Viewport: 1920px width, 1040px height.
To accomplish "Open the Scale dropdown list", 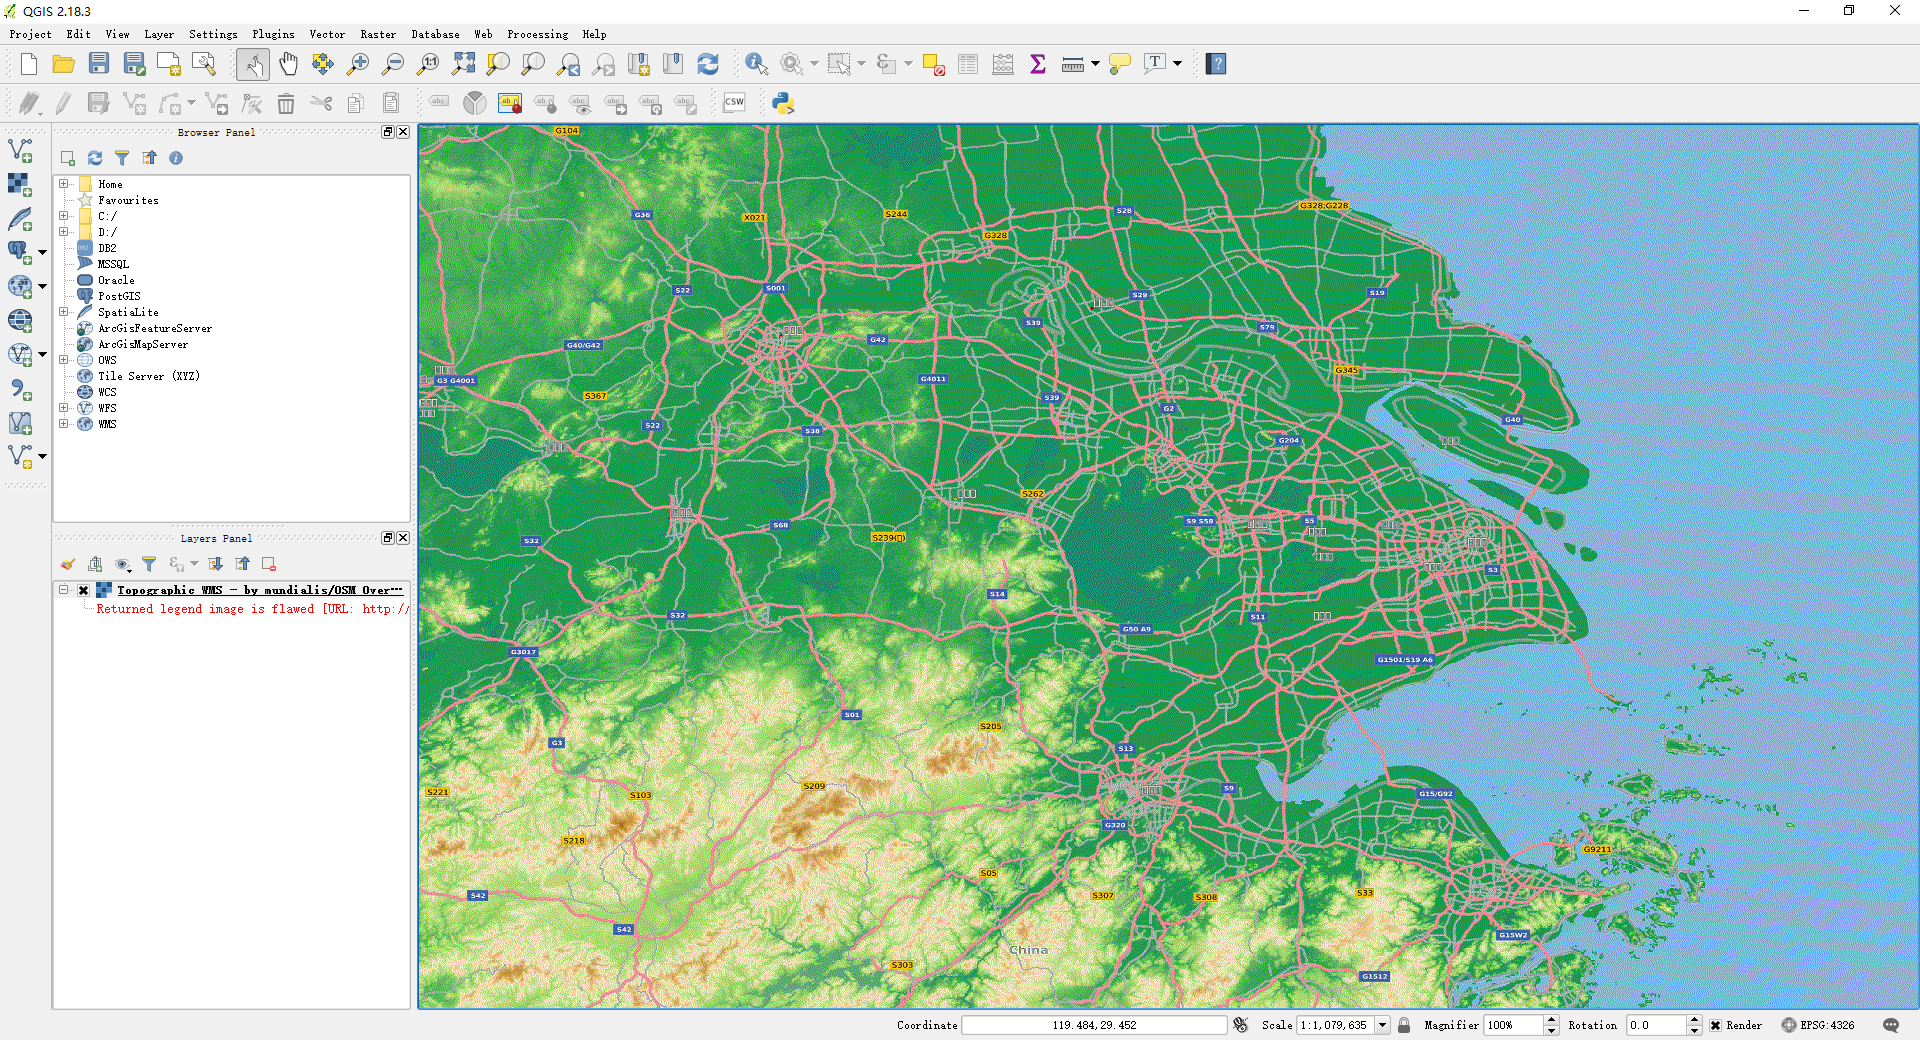I will tap(1382, 1025).
